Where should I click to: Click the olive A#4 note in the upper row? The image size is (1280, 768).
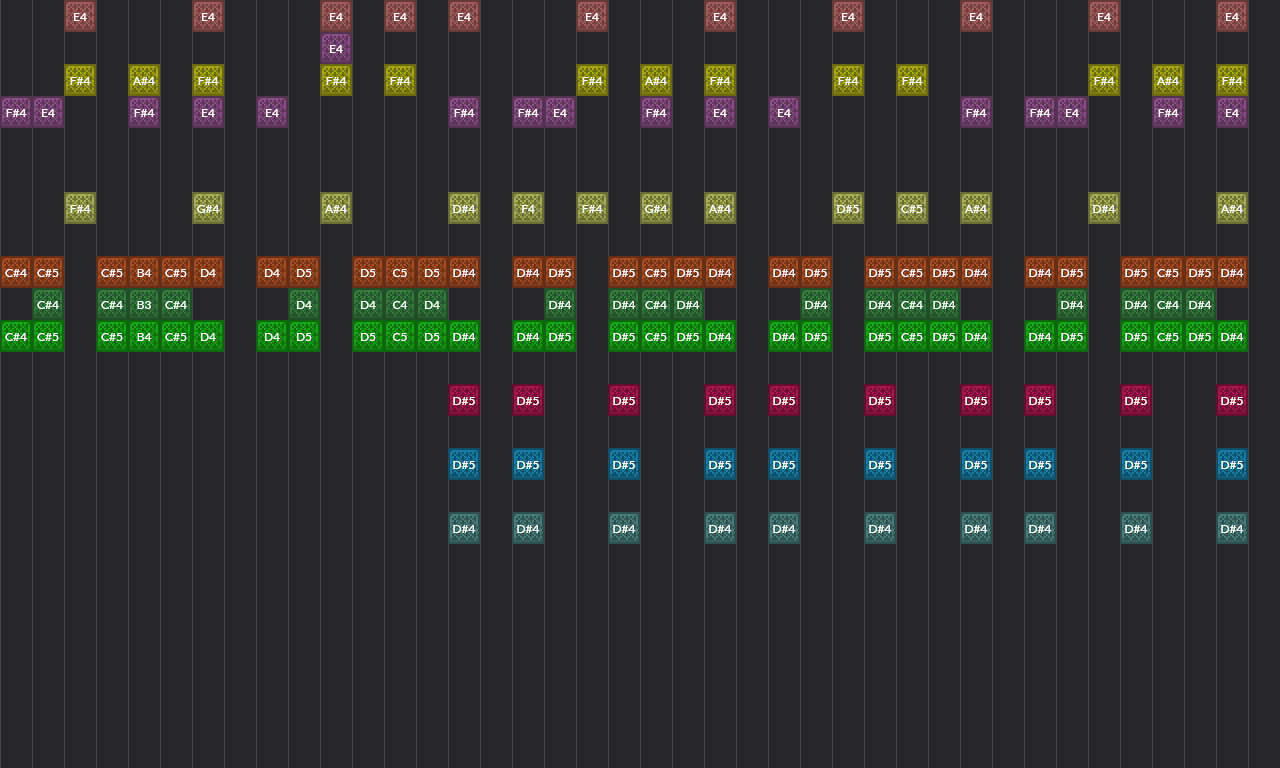pyautogui.click(x=144, y=80)
